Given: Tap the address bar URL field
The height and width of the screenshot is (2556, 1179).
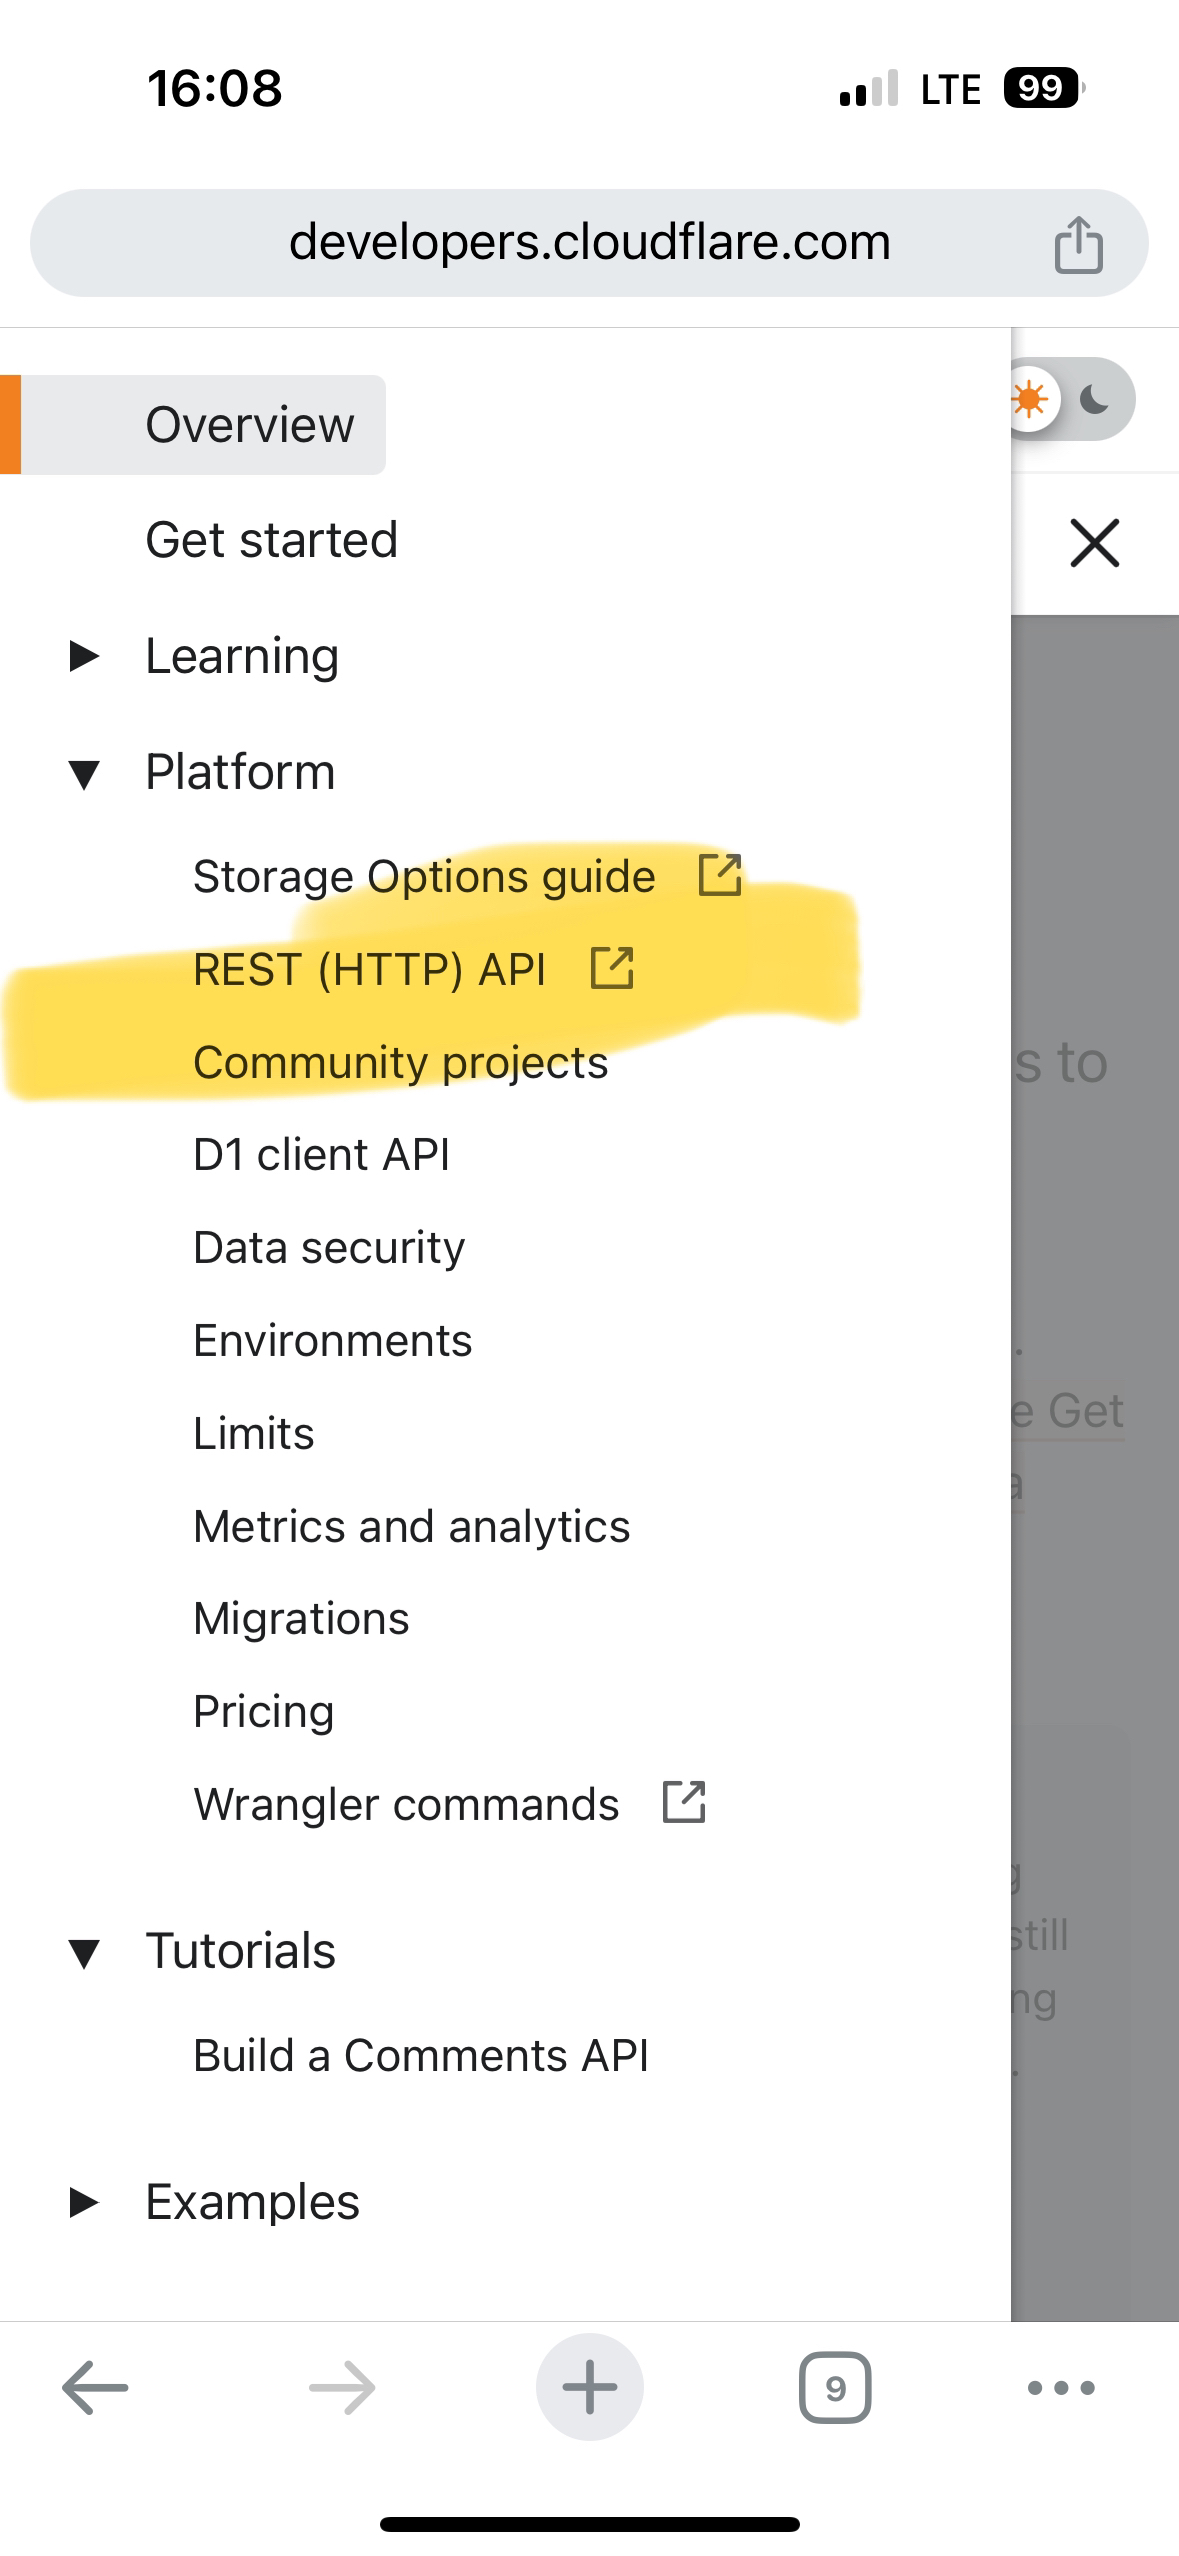Looking at the screenshot, I should click(x=589, y=243).
